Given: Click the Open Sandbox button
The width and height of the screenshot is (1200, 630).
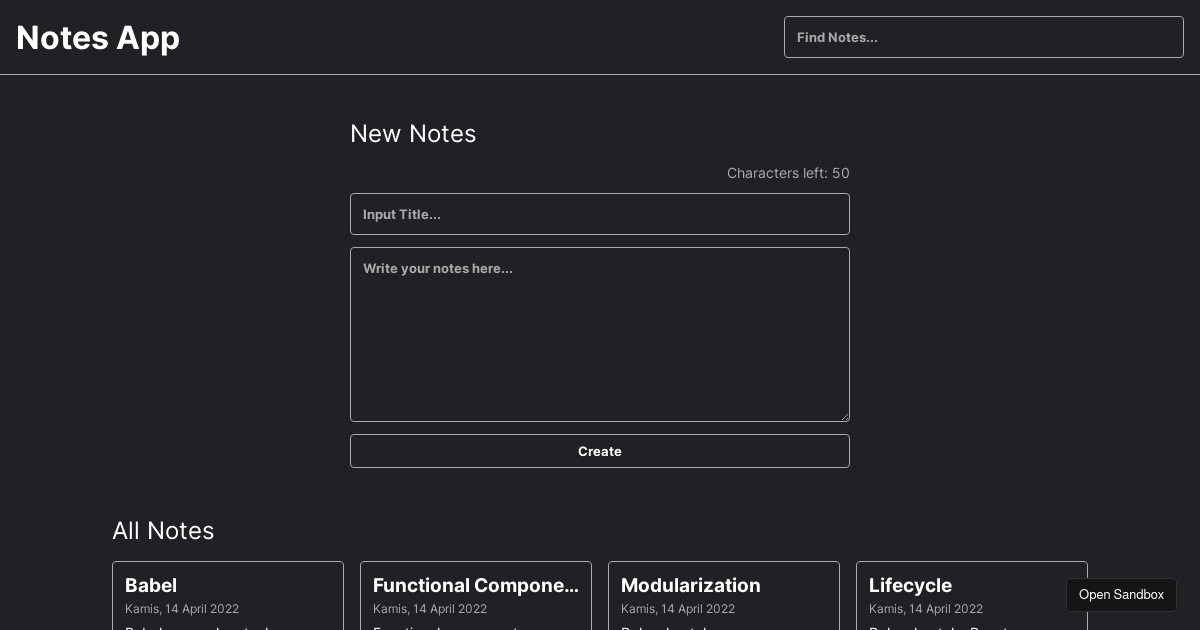Looking at the screenshot, I should click(1121, 594).
